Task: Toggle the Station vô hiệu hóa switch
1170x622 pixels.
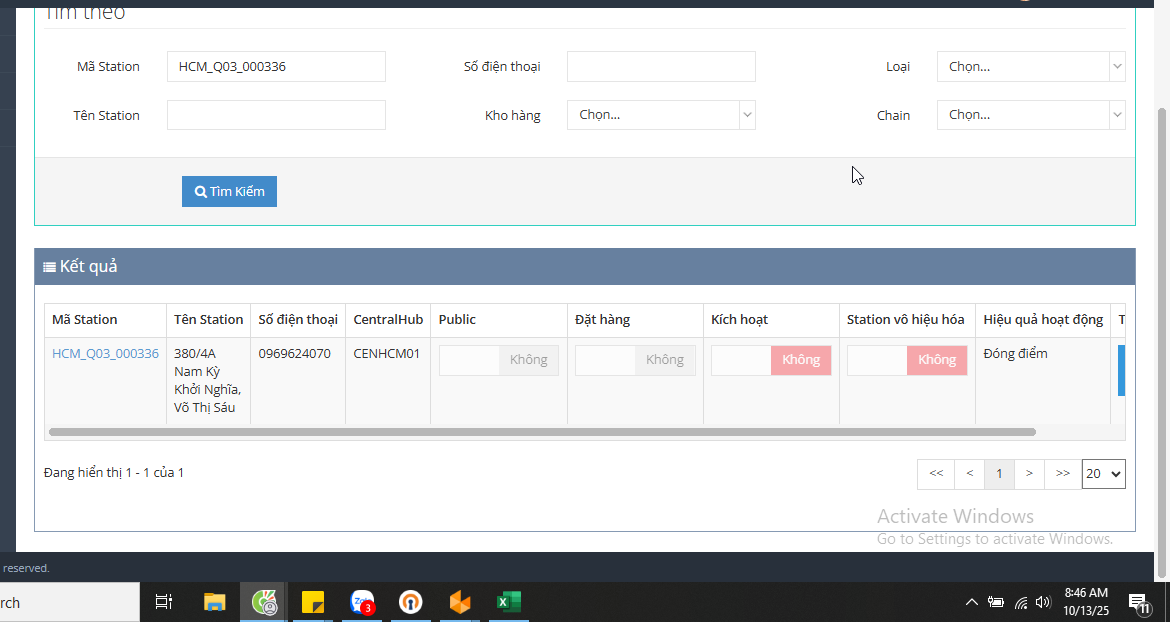Action: [907, 360]
